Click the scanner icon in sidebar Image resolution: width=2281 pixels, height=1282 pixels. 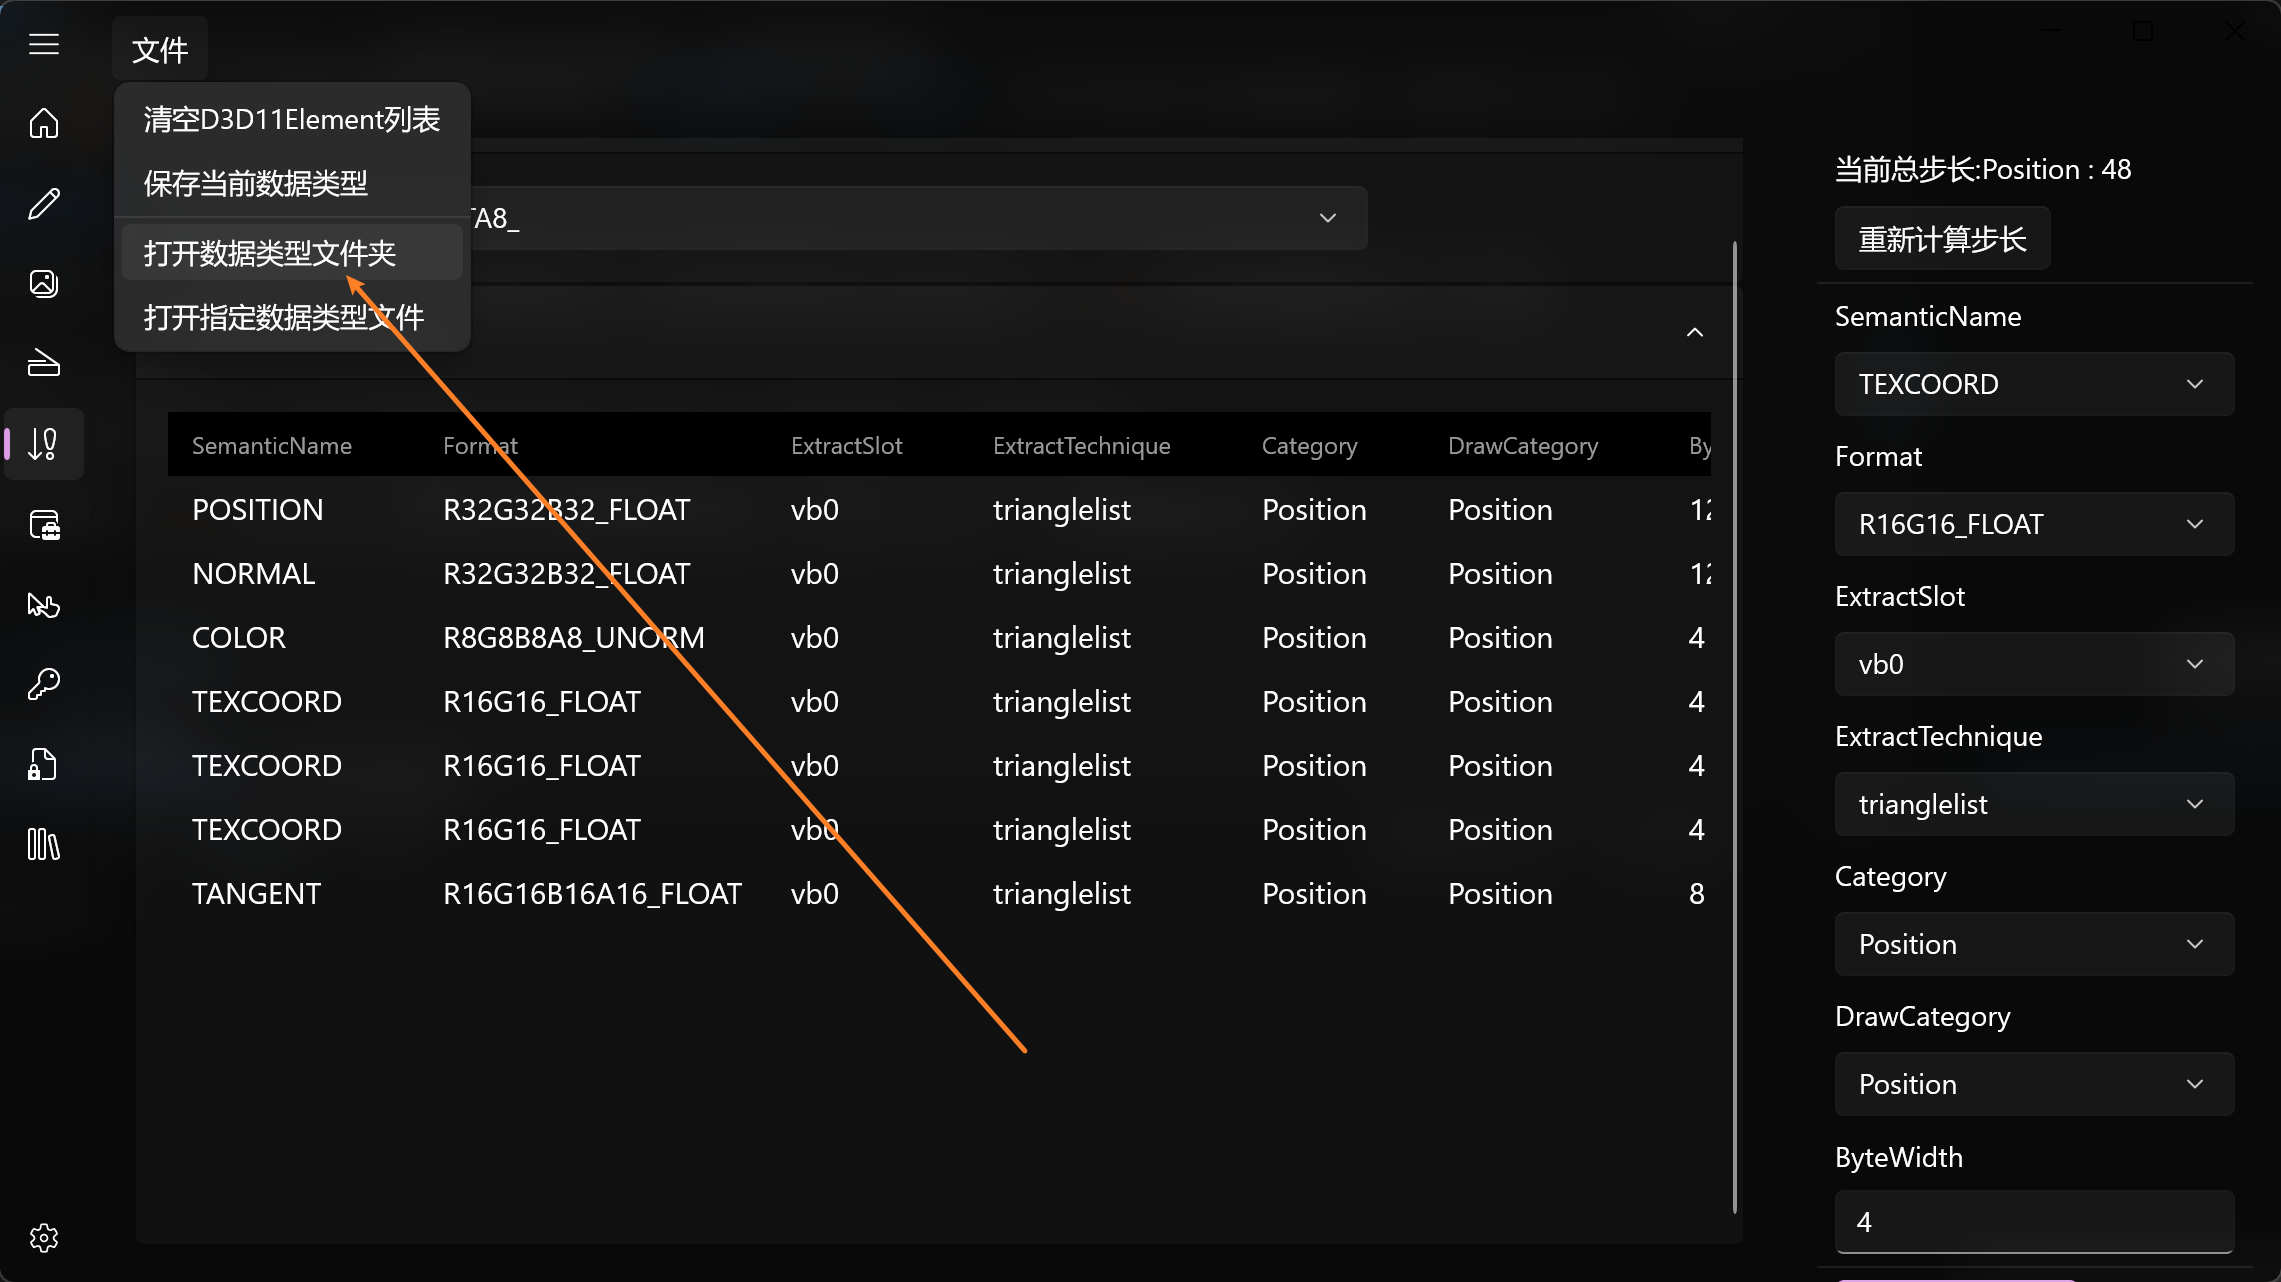click(44, 364)
